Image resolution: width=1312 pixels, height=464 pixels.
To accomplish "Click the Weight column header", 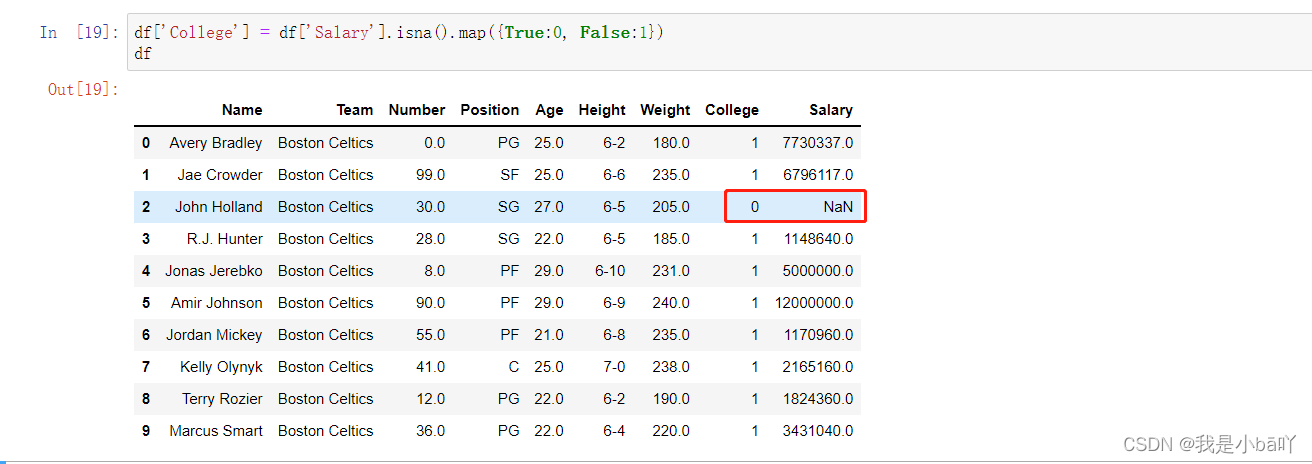I will pos(665,110).
